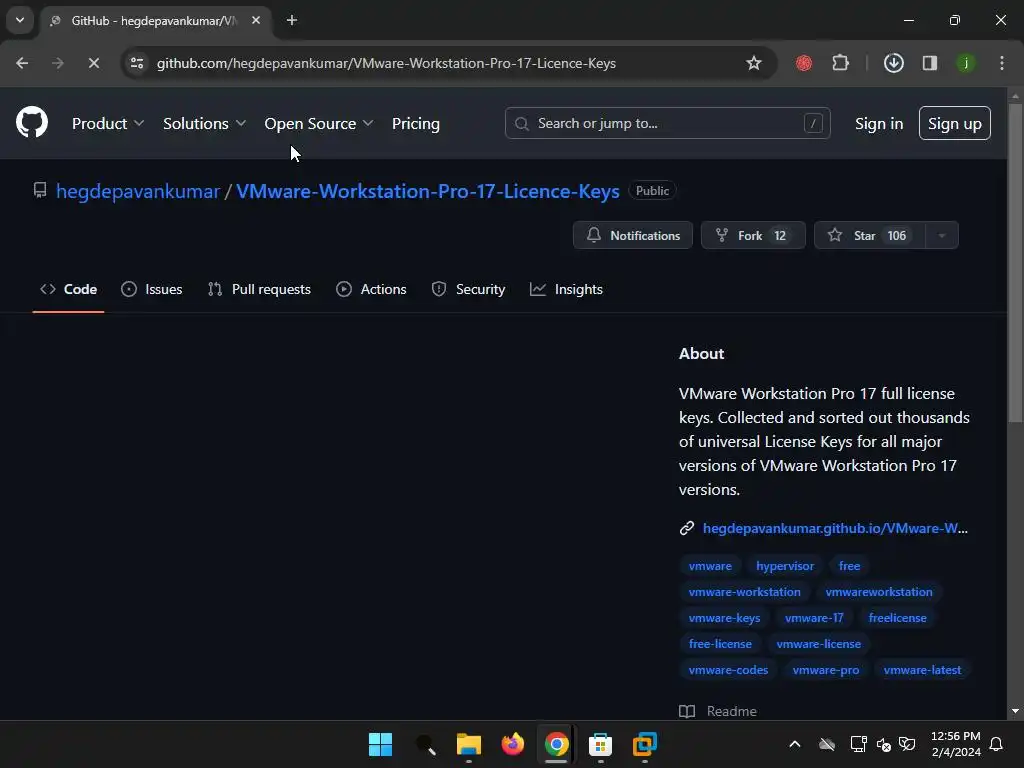Select the vmware-codes topic tag
This screenshot has width=1024, height=768.
tap(728, 670)
